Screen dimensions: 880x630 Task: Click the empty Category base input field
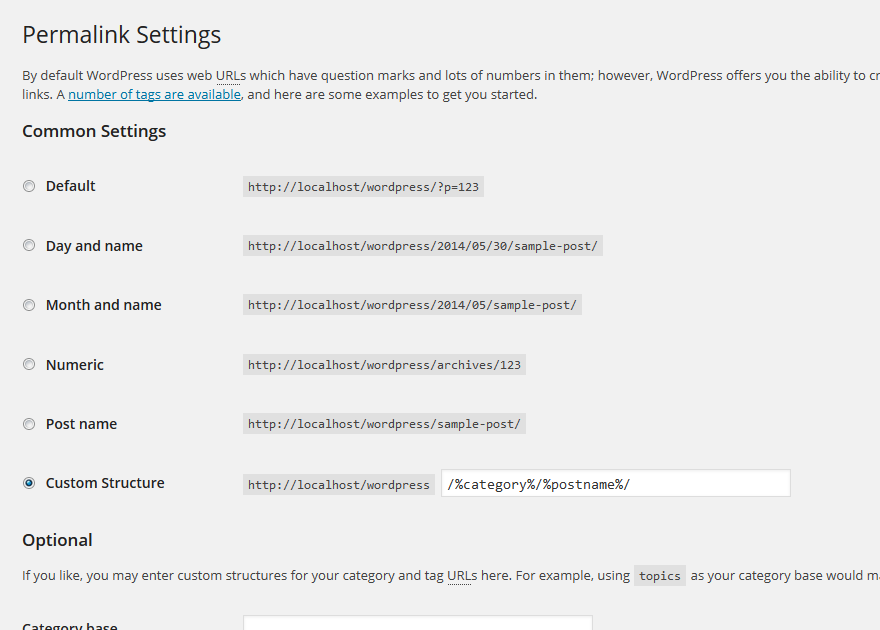(x=417, y=624)
